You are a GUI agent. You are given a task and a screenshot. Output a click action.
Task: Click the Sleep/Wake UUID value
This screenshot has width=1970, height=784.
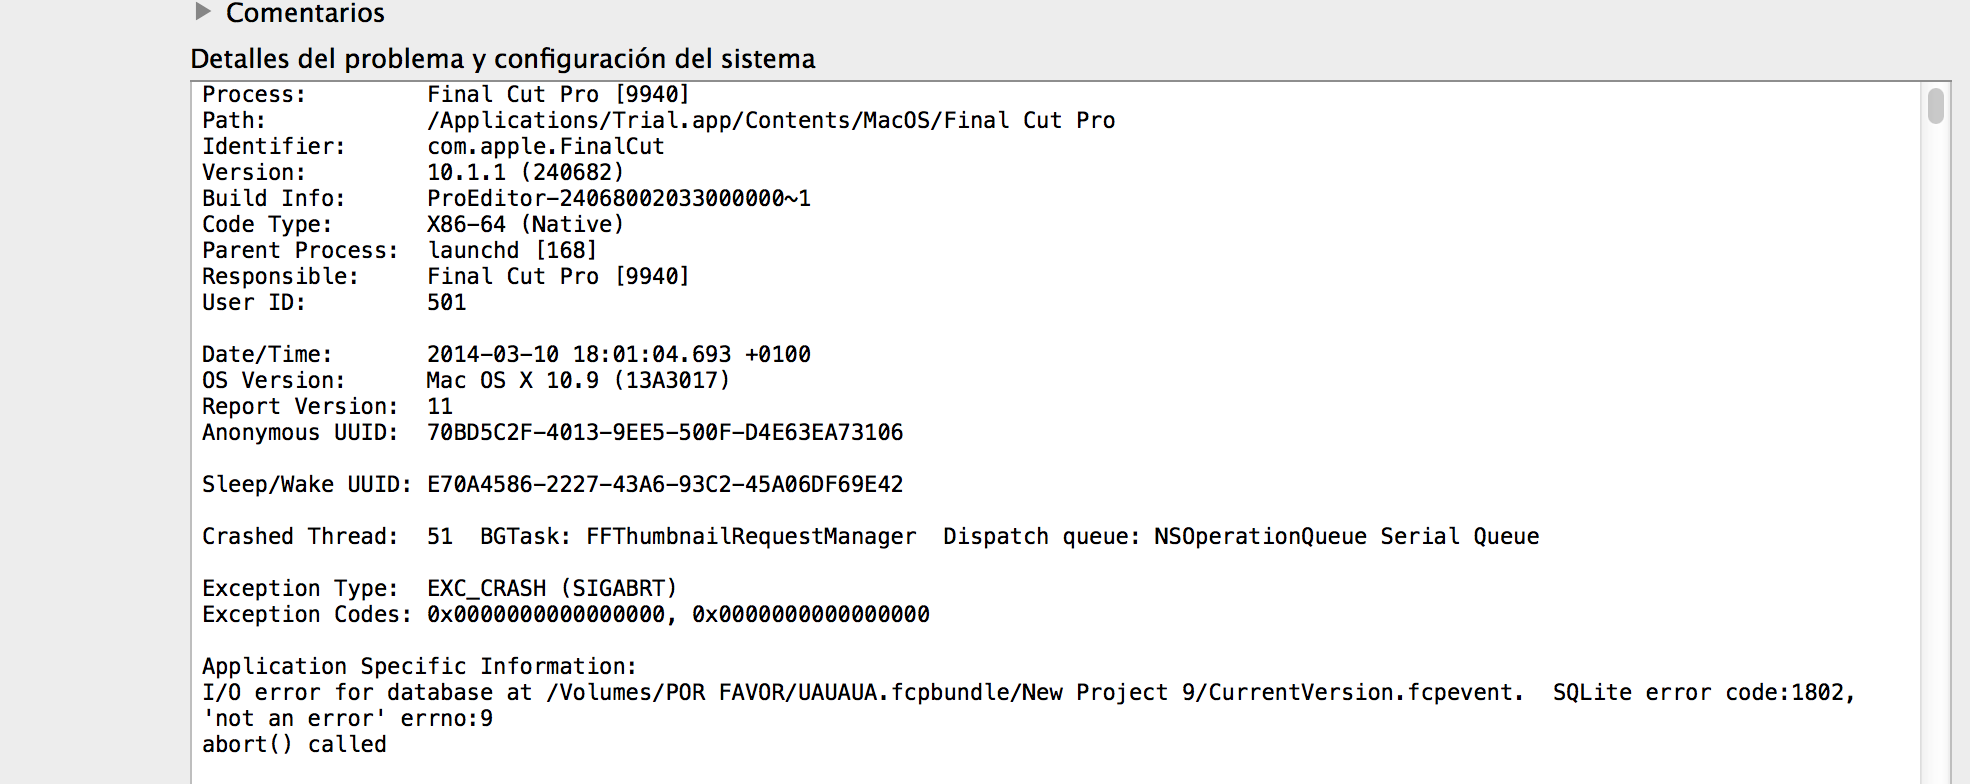point(665,484)
